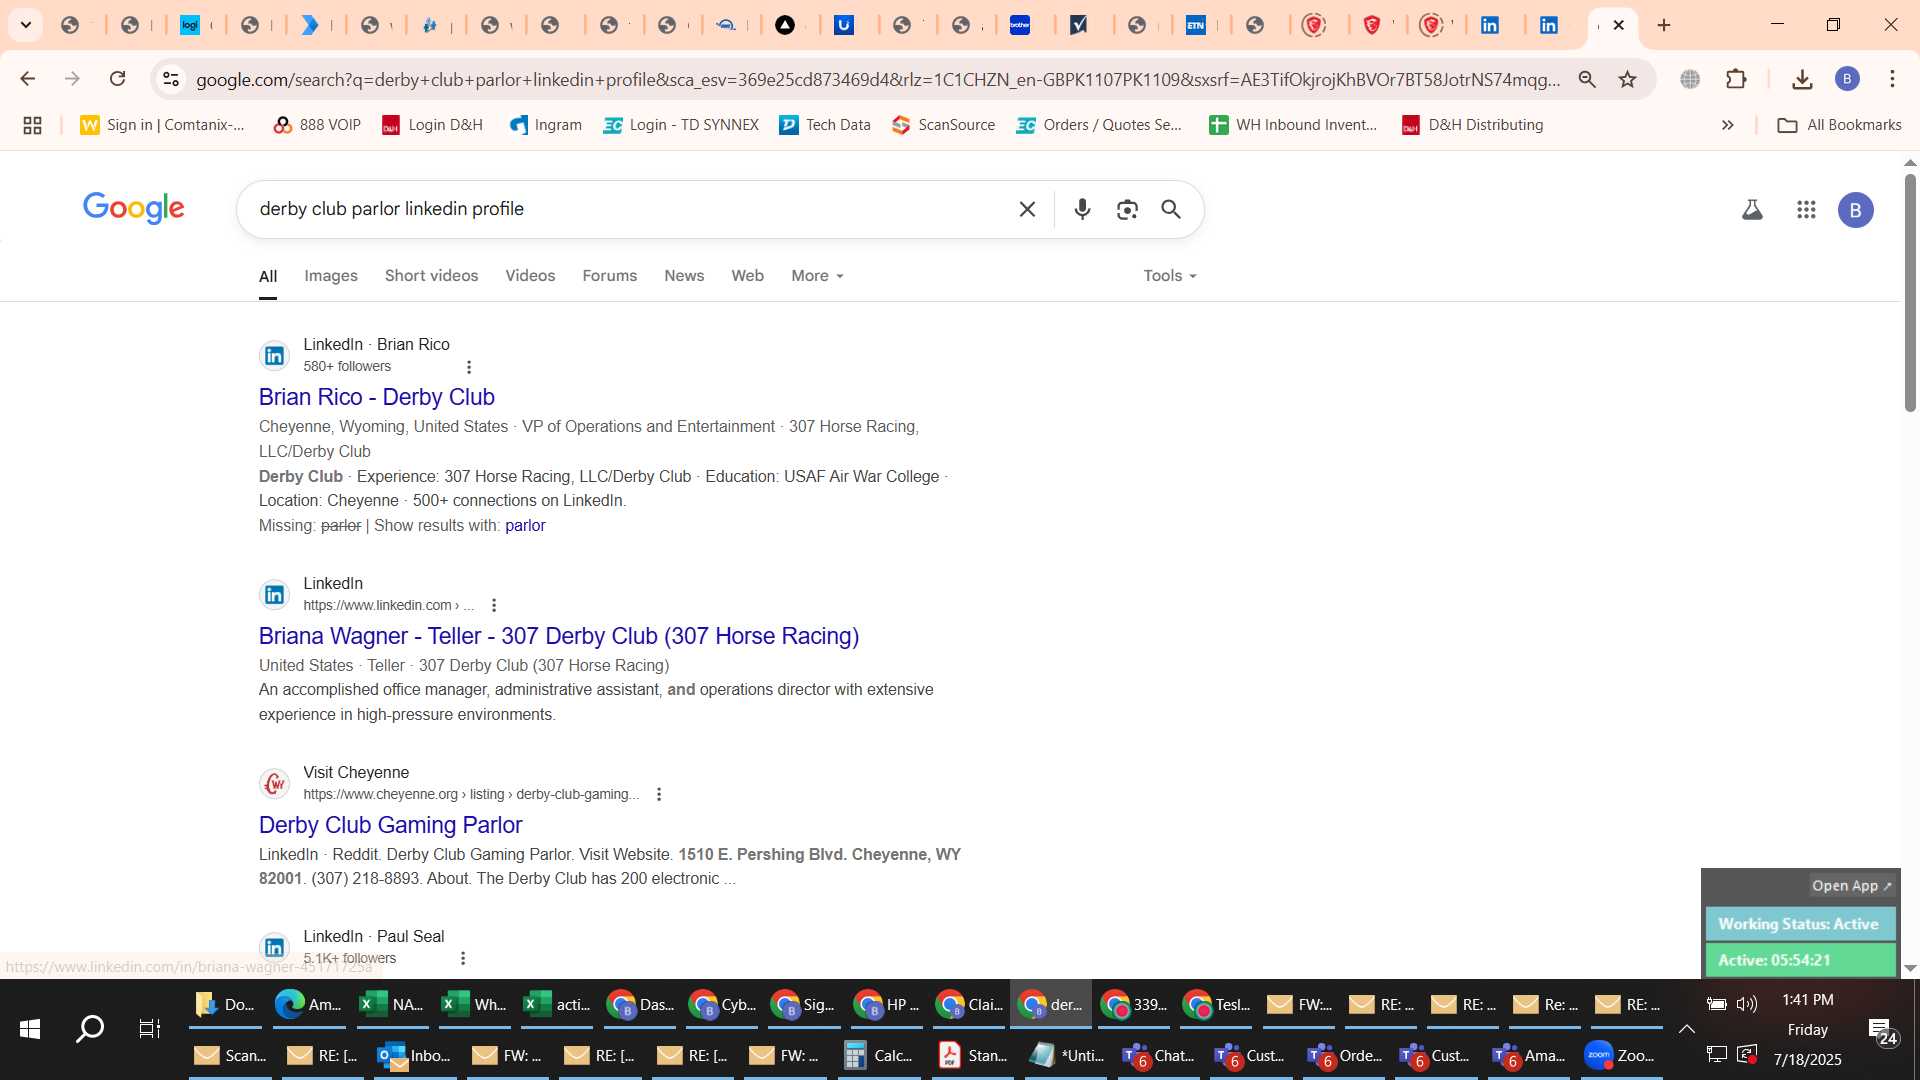Show hidden system tray icons
Viewport: 1920px width, 1080px height.
(1686, 1029)
